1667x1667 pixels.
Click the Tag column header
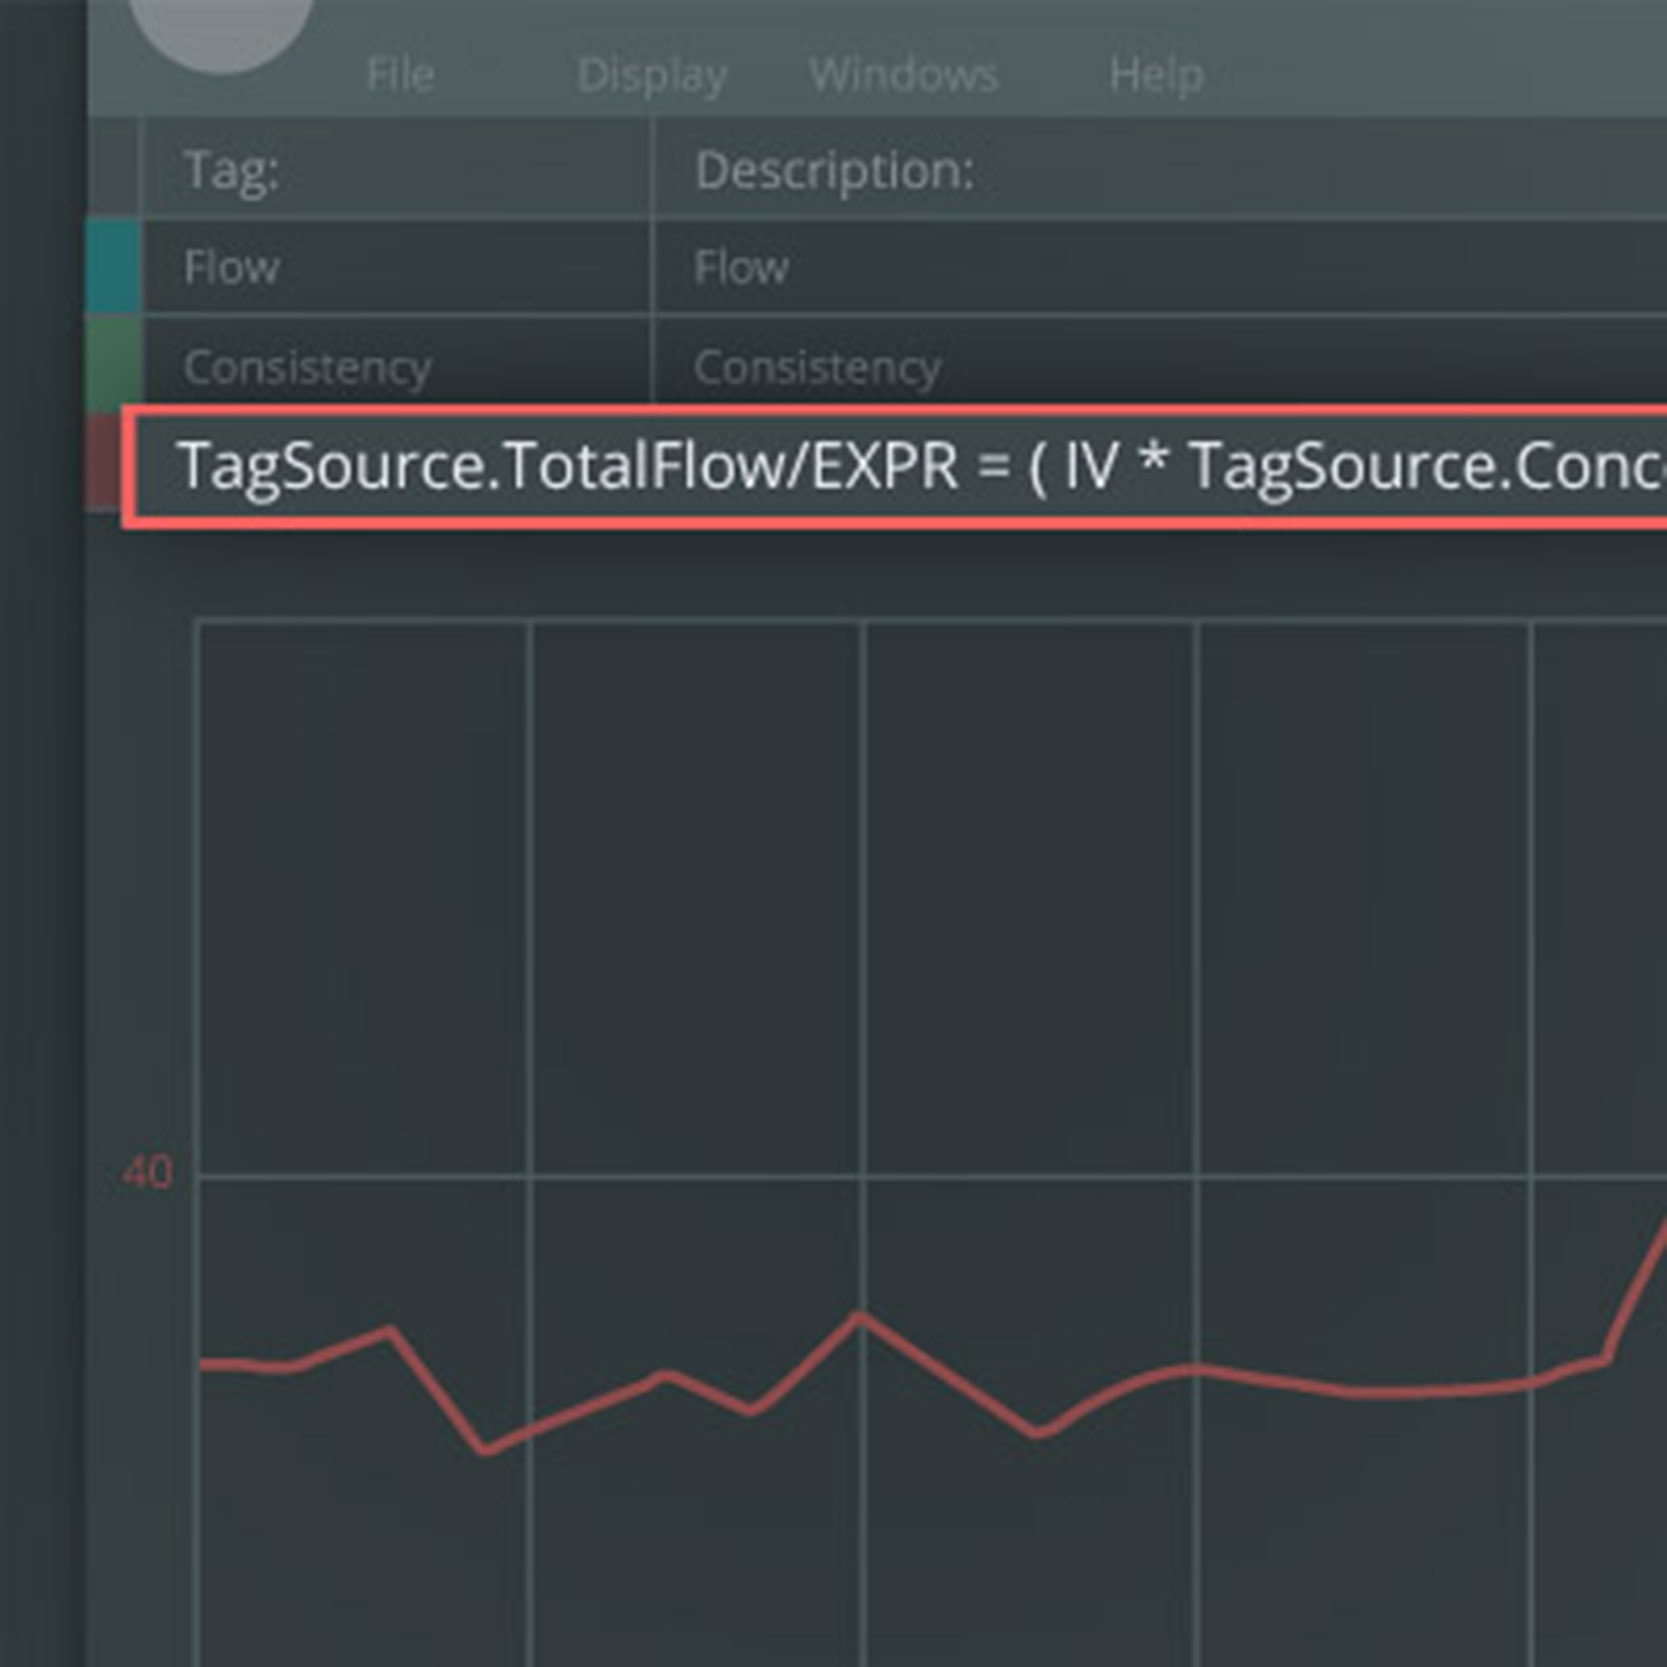[x=232, y=170]
